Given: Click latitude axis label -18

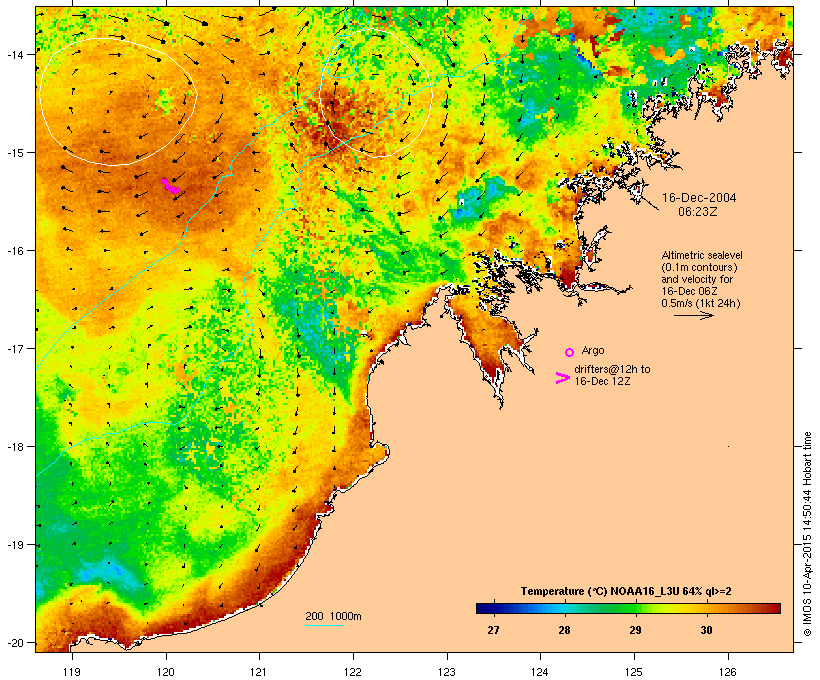Looking at the screenshot, I should click(x=14, y=446).
